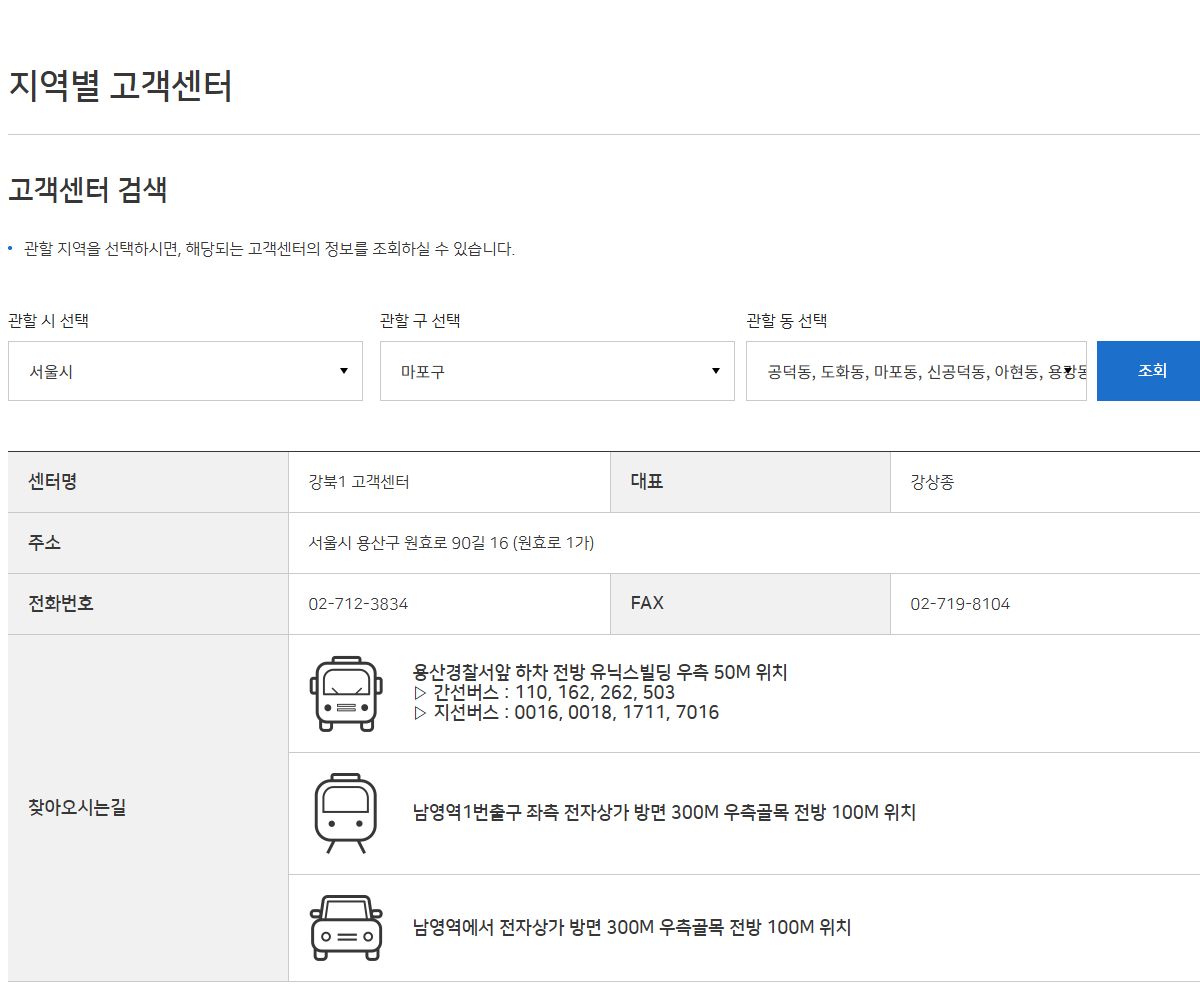The image size is (1200, 990).
Task: Click the phone number 02-712-3834
Action: (358, 604)
